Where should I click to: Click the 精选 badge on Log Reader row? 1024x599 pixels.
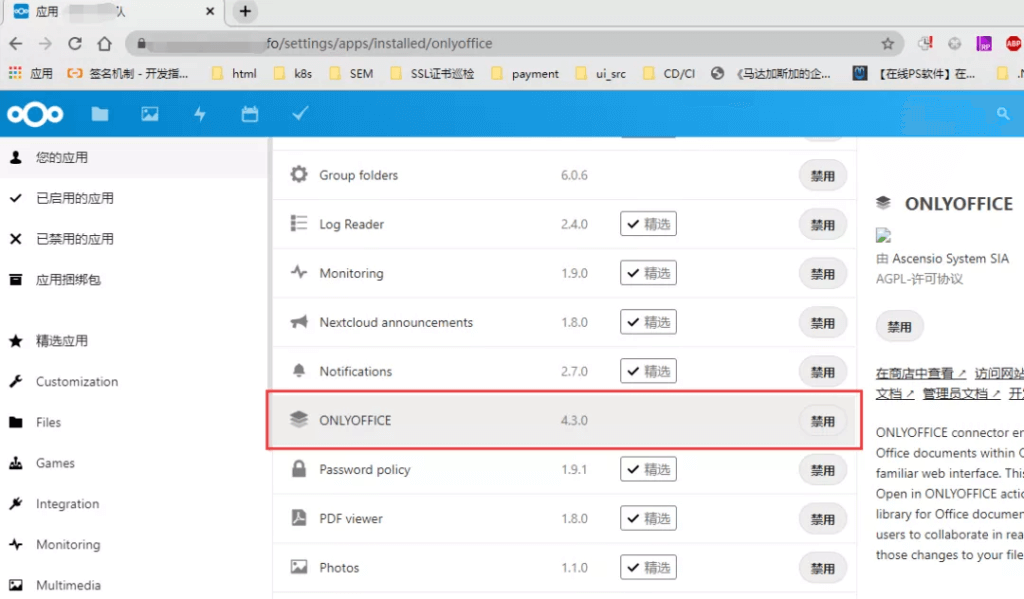click(648, 224)
